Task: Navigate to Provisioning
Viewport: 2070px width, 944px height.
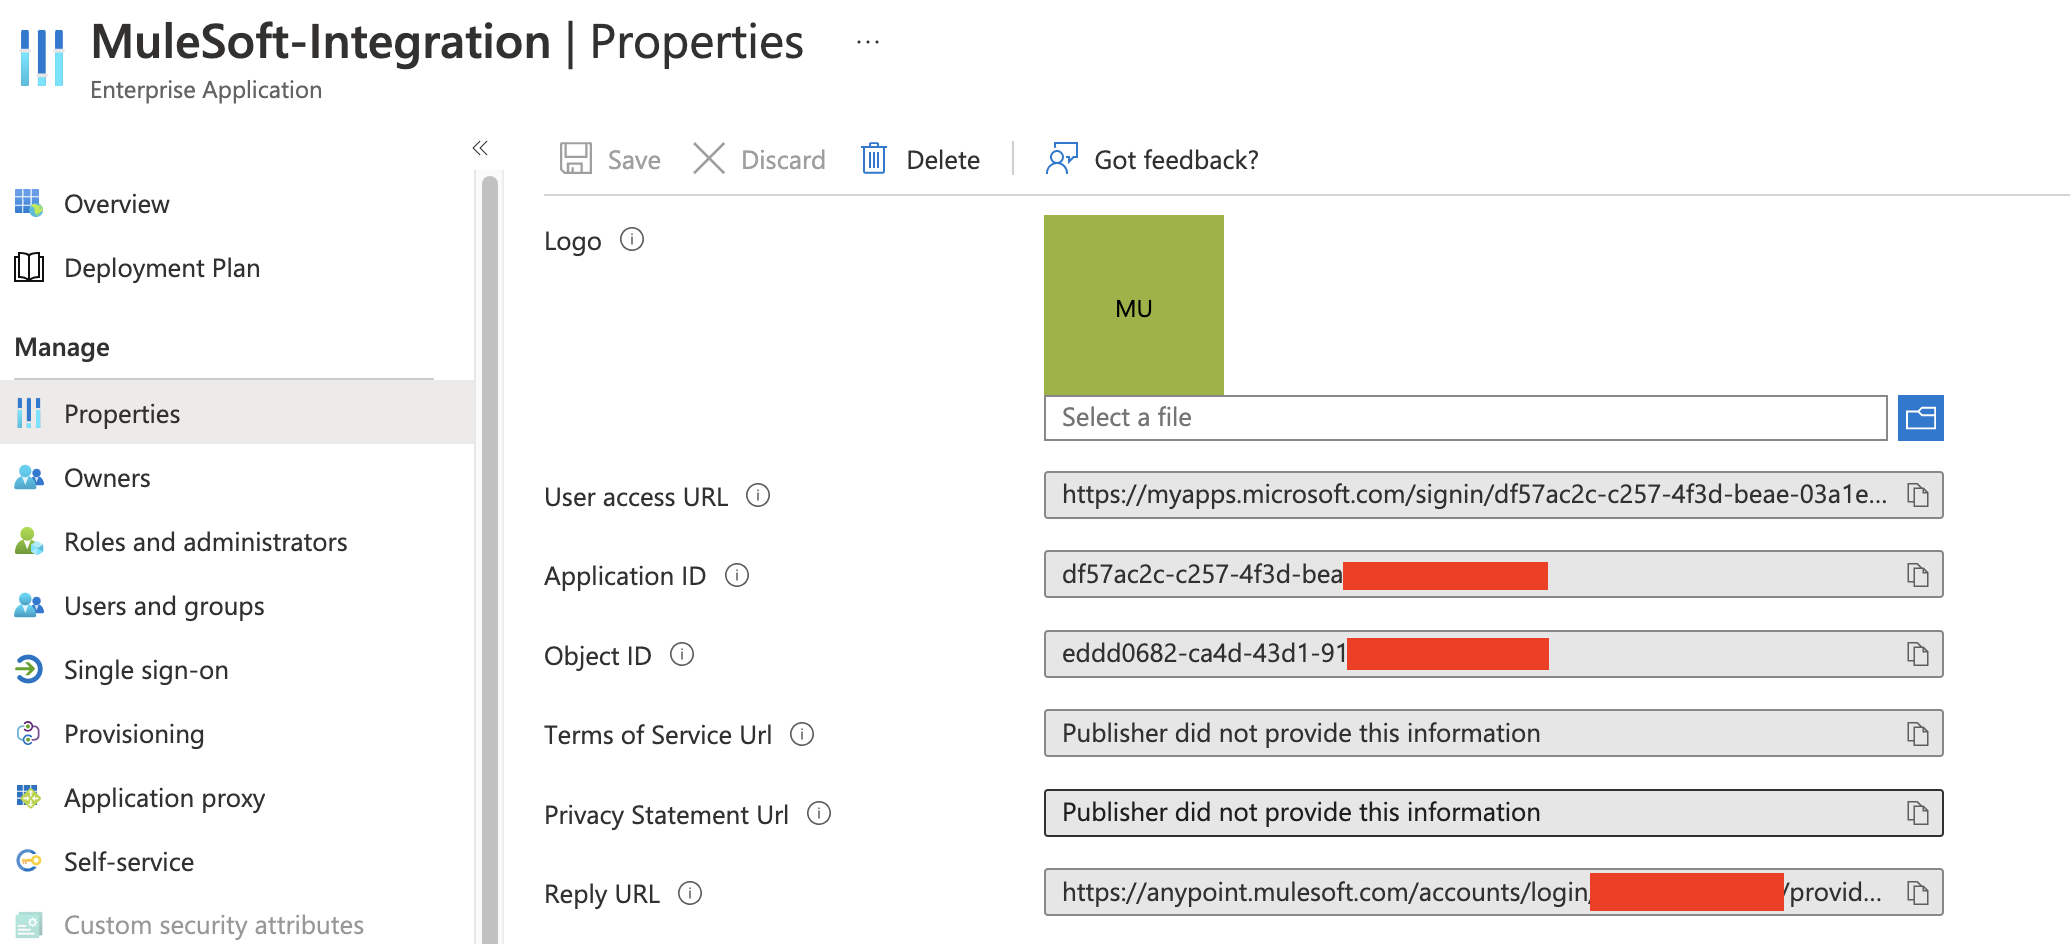Action: point(134,734)
